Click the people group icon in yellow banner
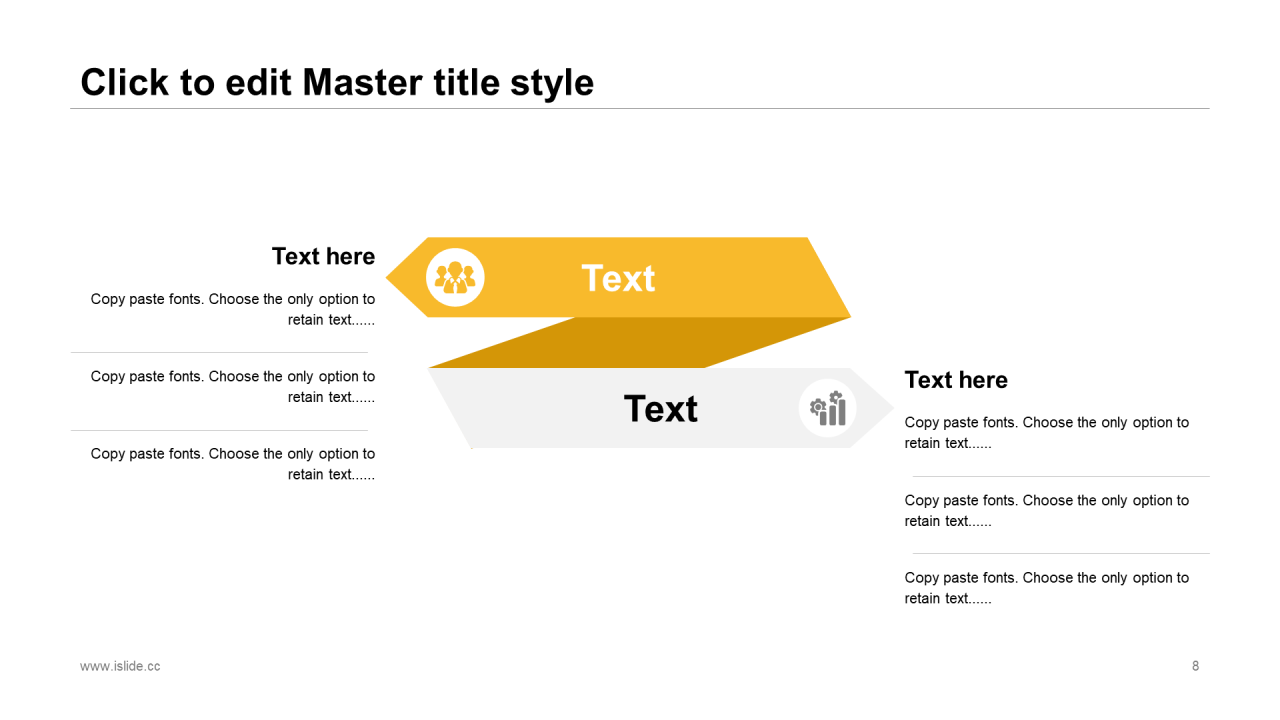 pyautogui.click(x=455, y=277)
